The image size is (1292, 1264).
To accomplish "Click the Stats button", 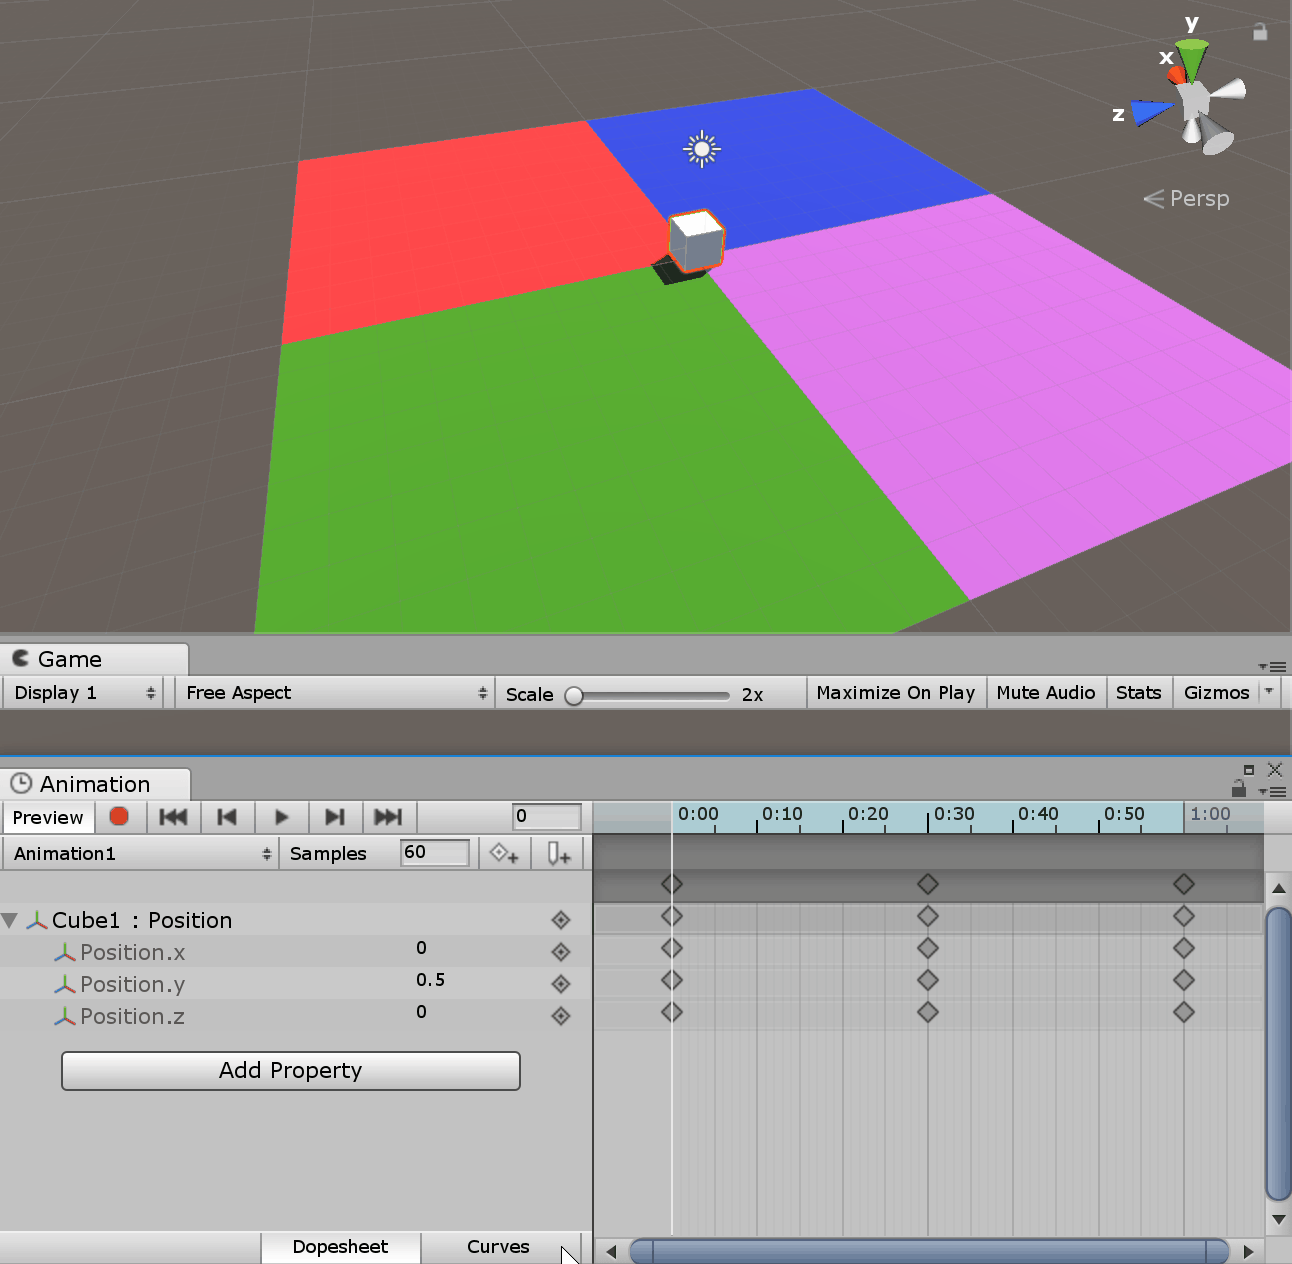I will click(1138, 693).
